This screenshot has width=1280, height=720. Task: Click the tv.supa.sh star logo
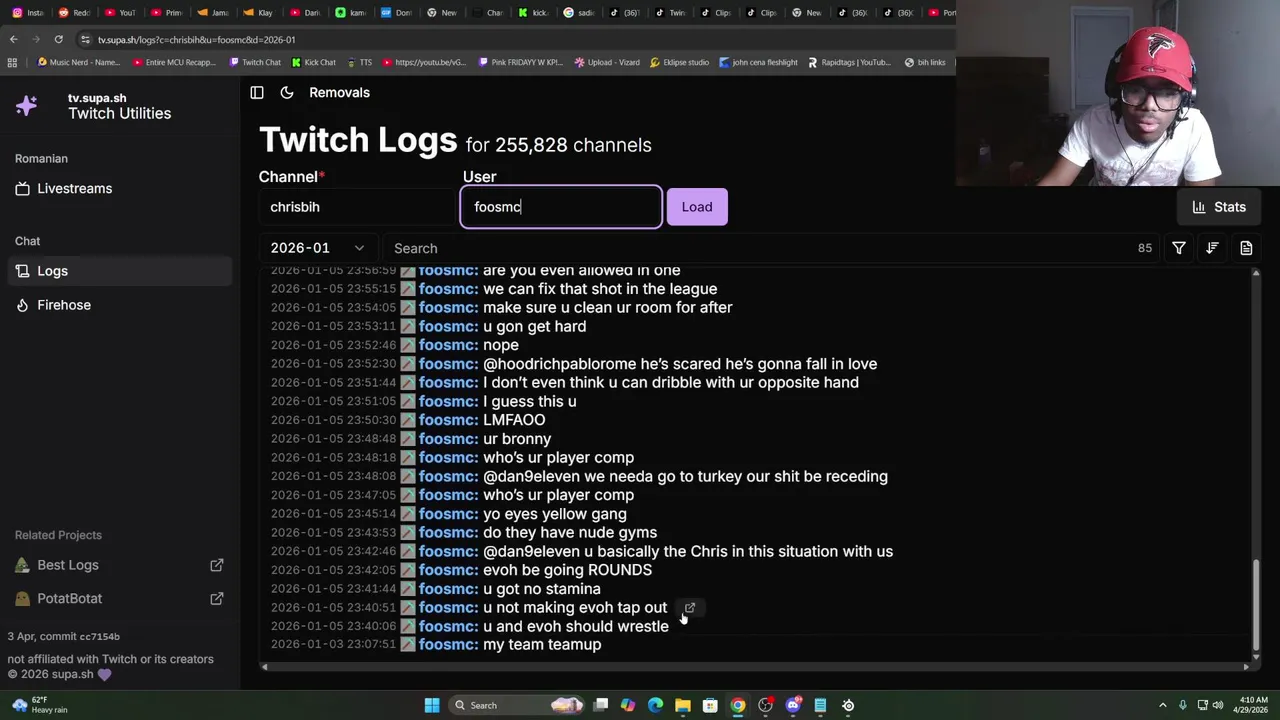point(27,105)
